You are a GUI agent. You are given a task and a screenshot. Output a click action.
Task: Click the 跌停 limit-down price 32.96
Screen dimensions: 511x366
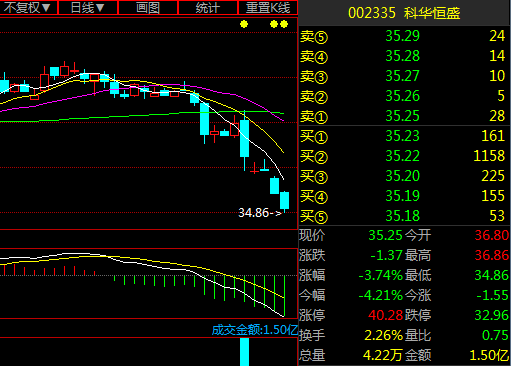(492, 315)
